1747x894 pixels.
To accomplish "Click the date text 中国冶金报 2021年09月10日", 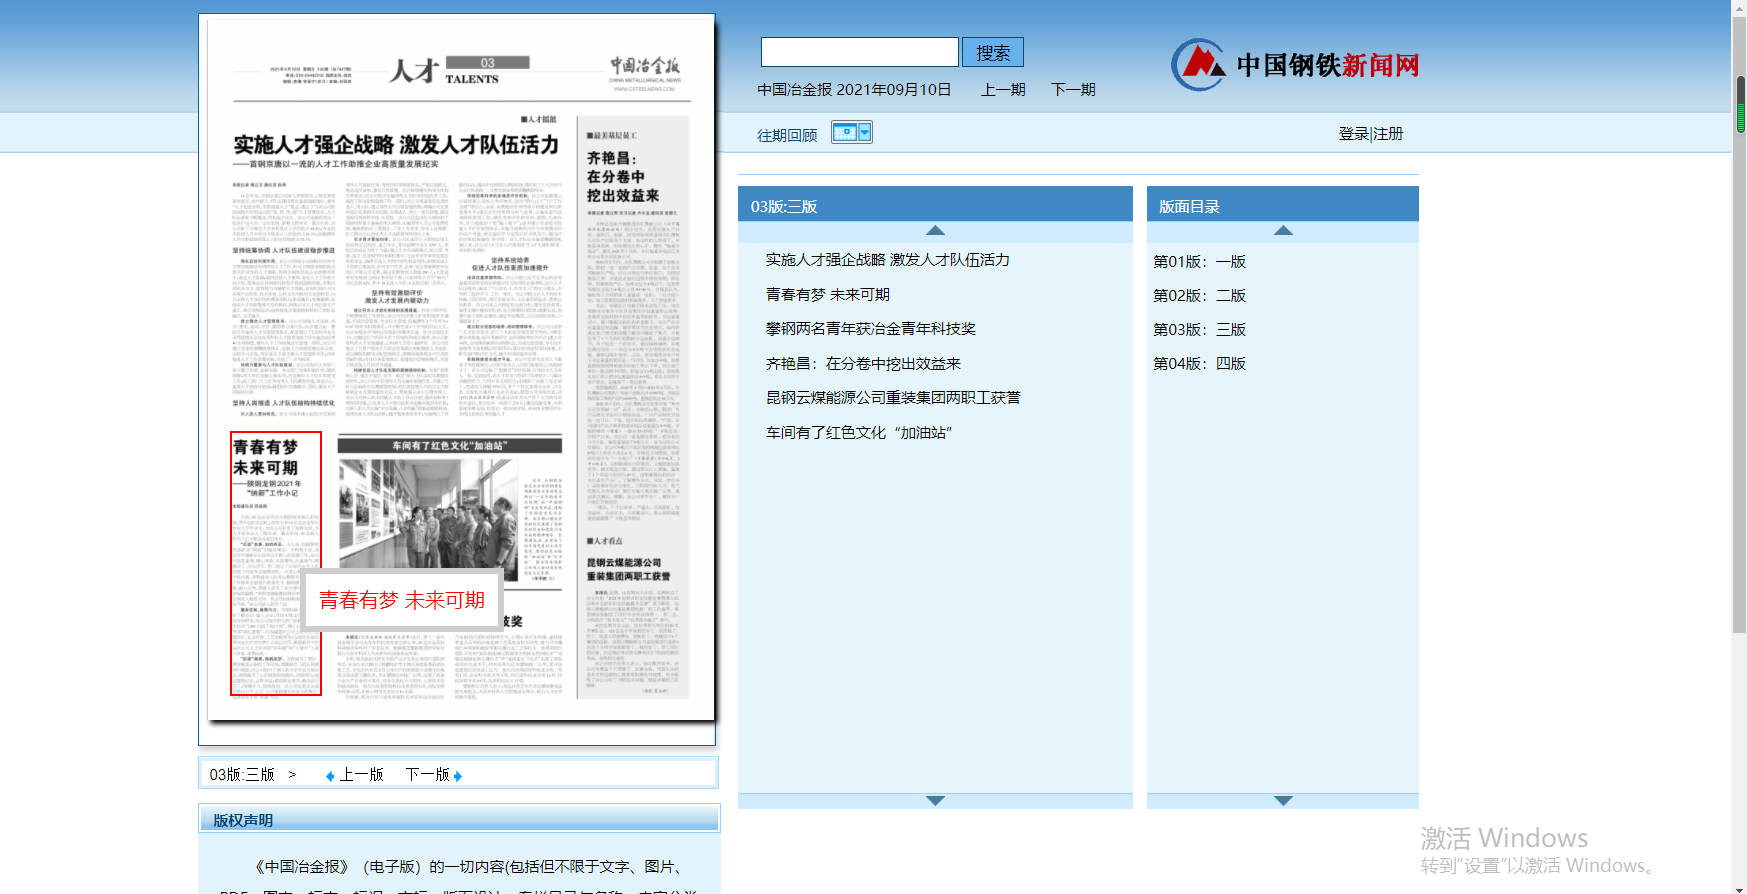I will [x=854, y=89].
